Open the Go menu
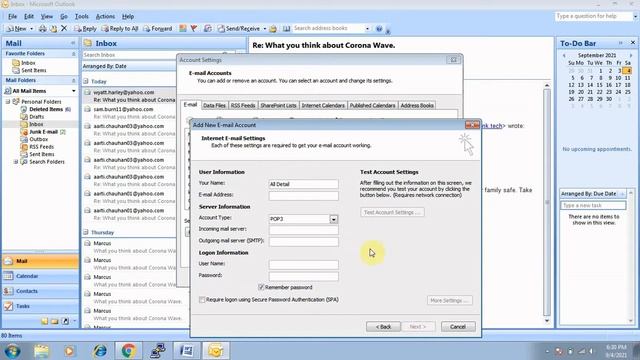640x360 pixels. (64, 16)
